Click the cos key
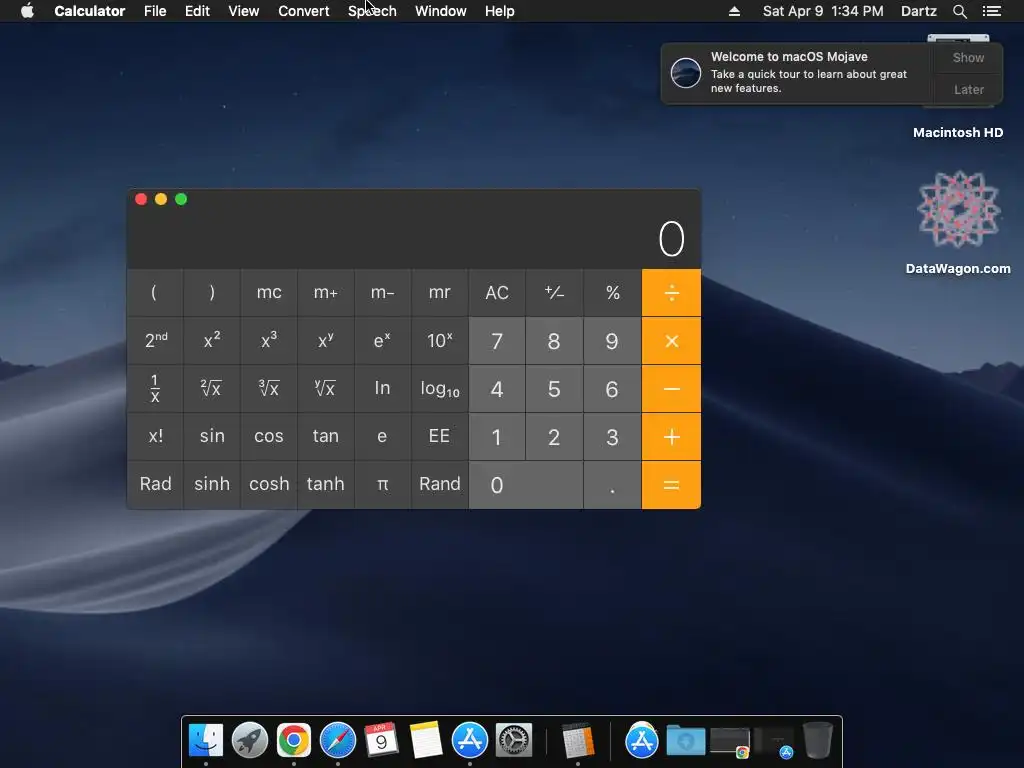This screenshot has height=768, width=1024. tap(269, 437)
